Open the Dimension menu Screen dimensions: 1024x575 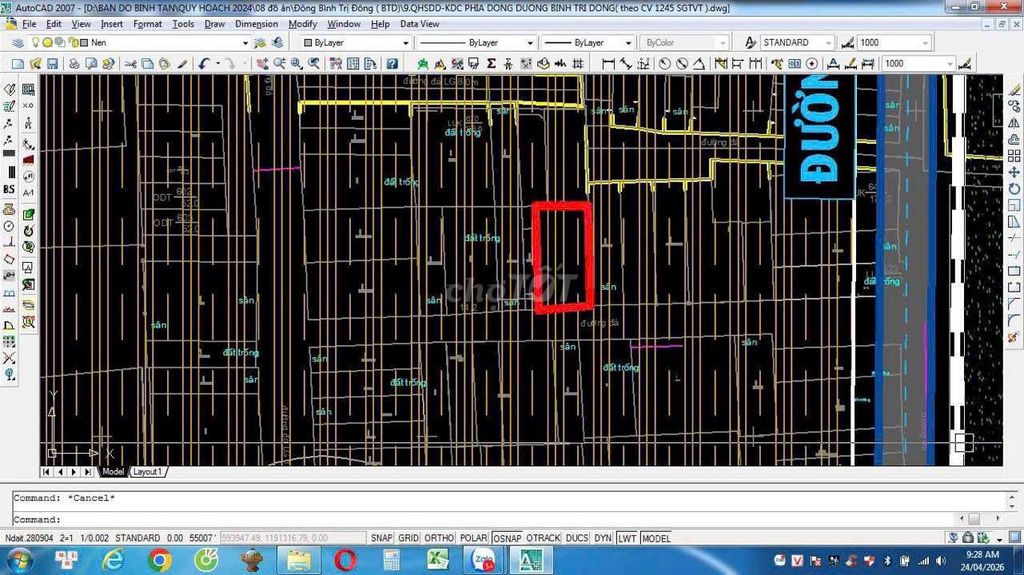pos(256,24)
